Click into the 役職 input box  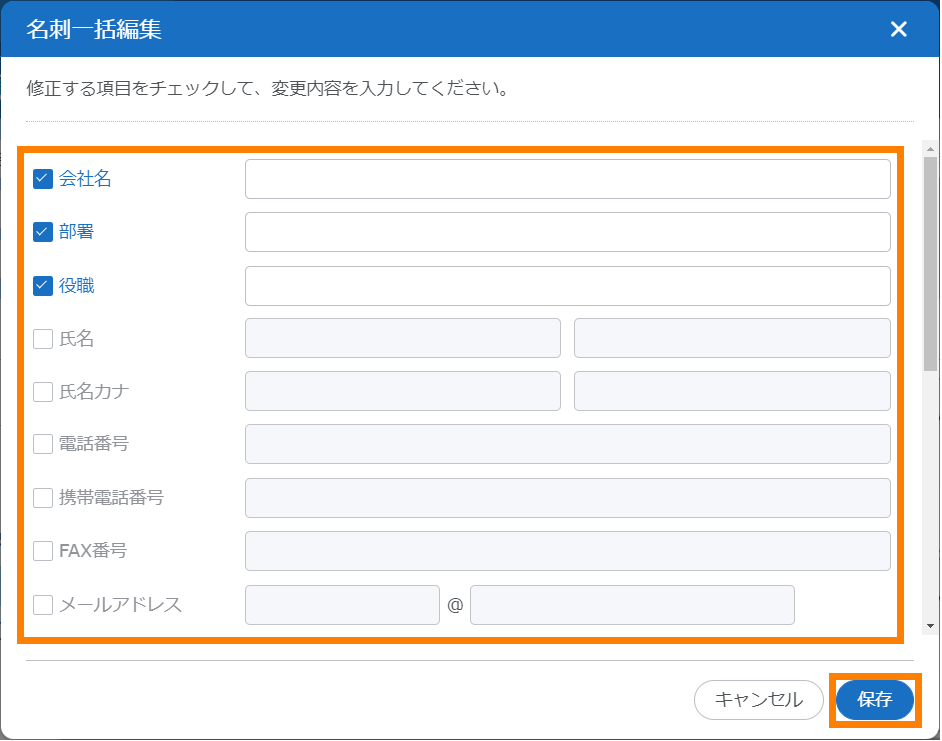(567, 286)
